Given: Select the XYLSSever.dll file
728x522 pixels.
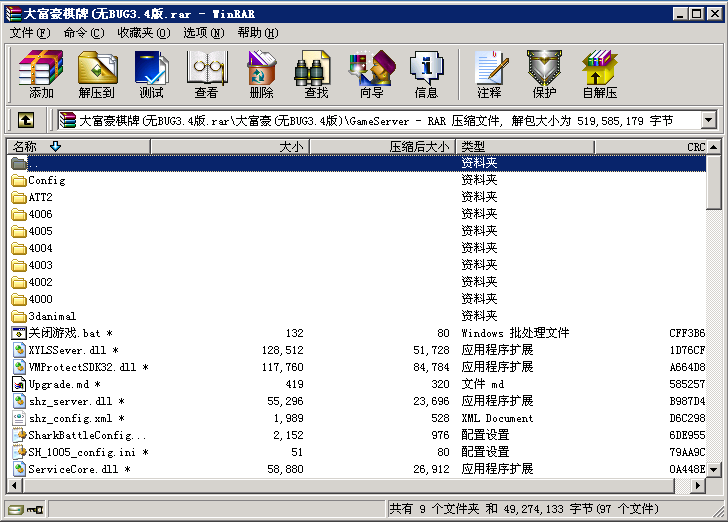Looking at the screenshot, I should point(67,350).
